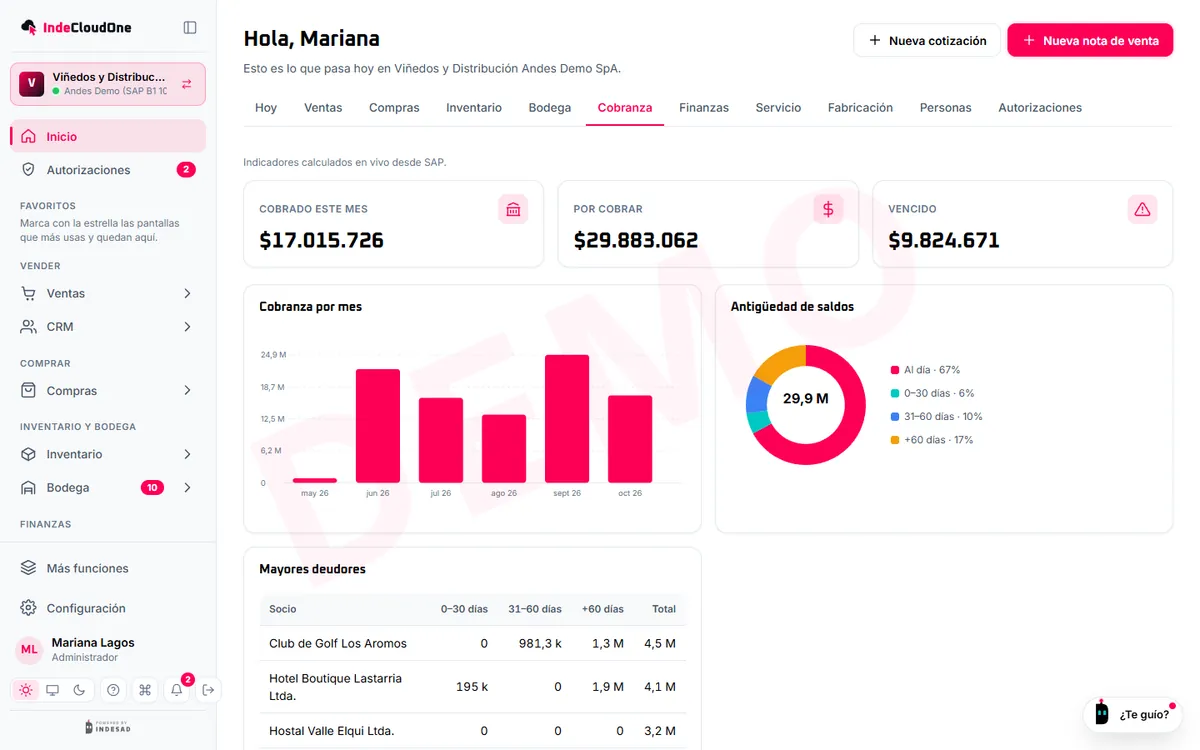Image resolution: width=1200 pixels, height=750 pixels.
Task: Switch to system theme
Action: [x=53, y=690]
